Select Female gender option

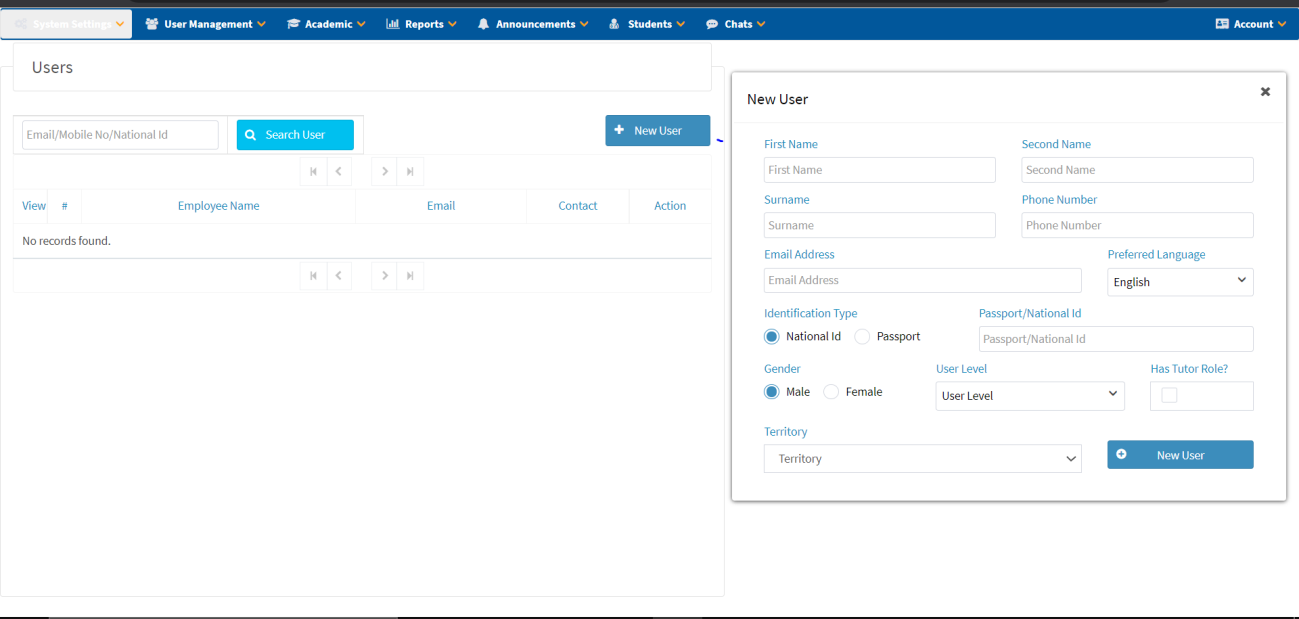tap(831, 392)
